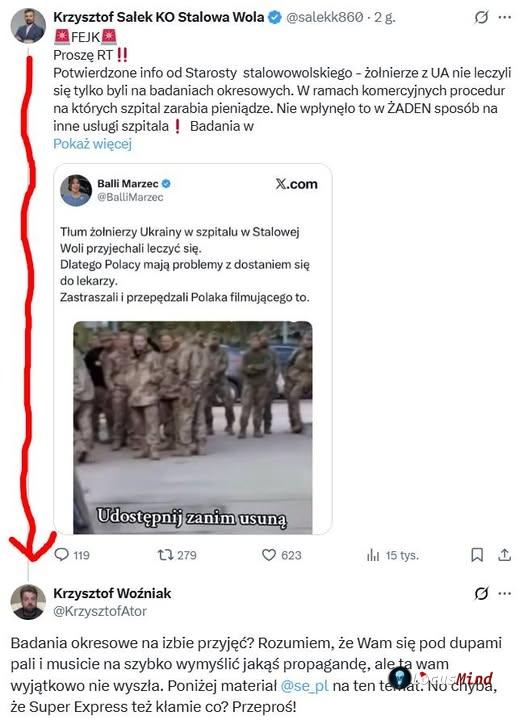
Task: Open more options on Krzysztof Woźniak's reply
Action: [x=505, y=593]
